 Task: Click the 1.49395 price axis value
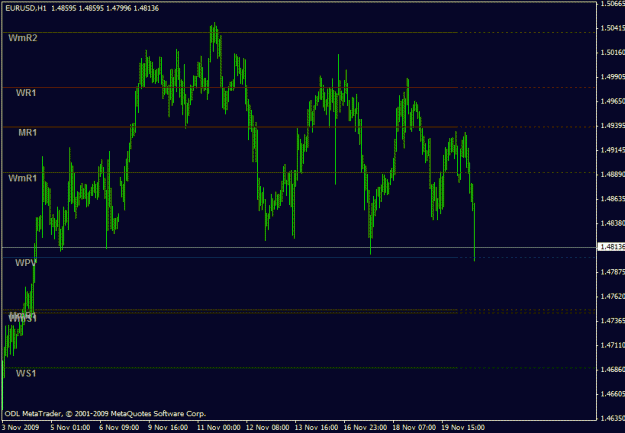click(613, 126)
